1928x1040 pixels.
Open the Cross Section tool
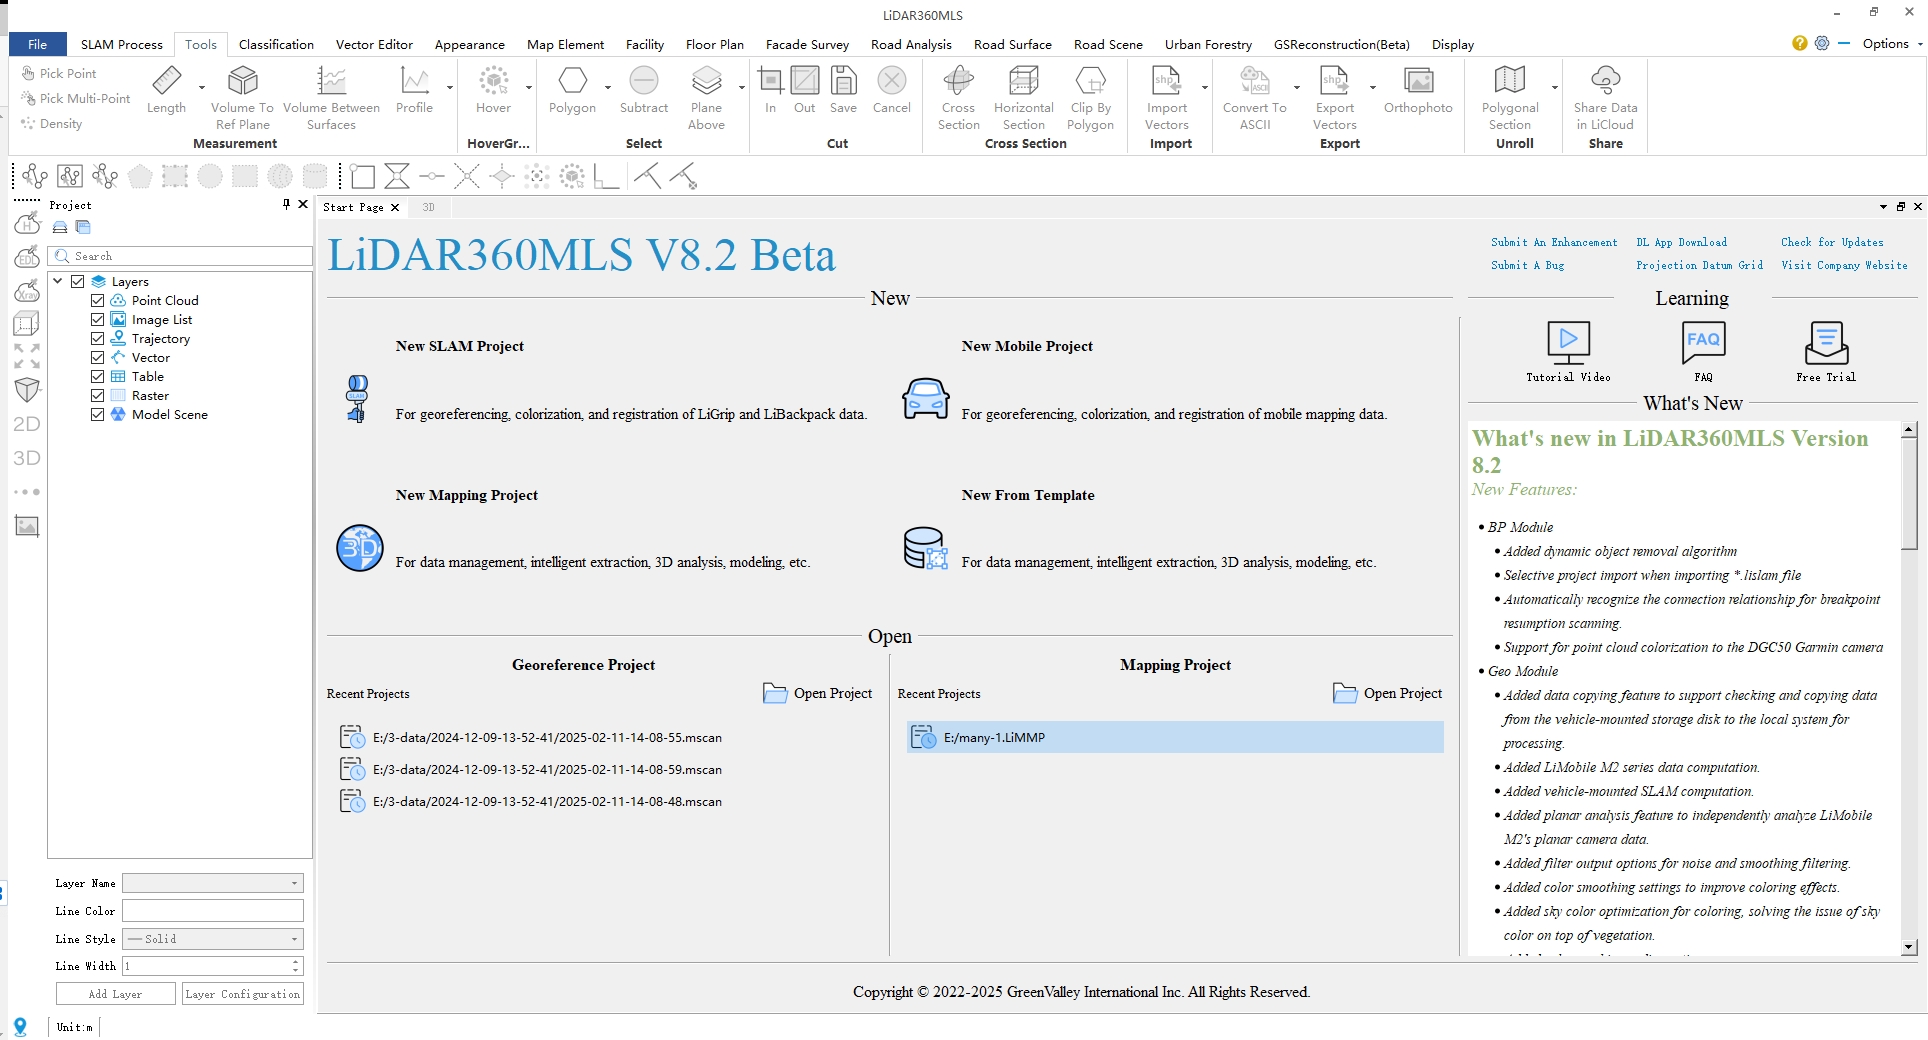(958, 97)
